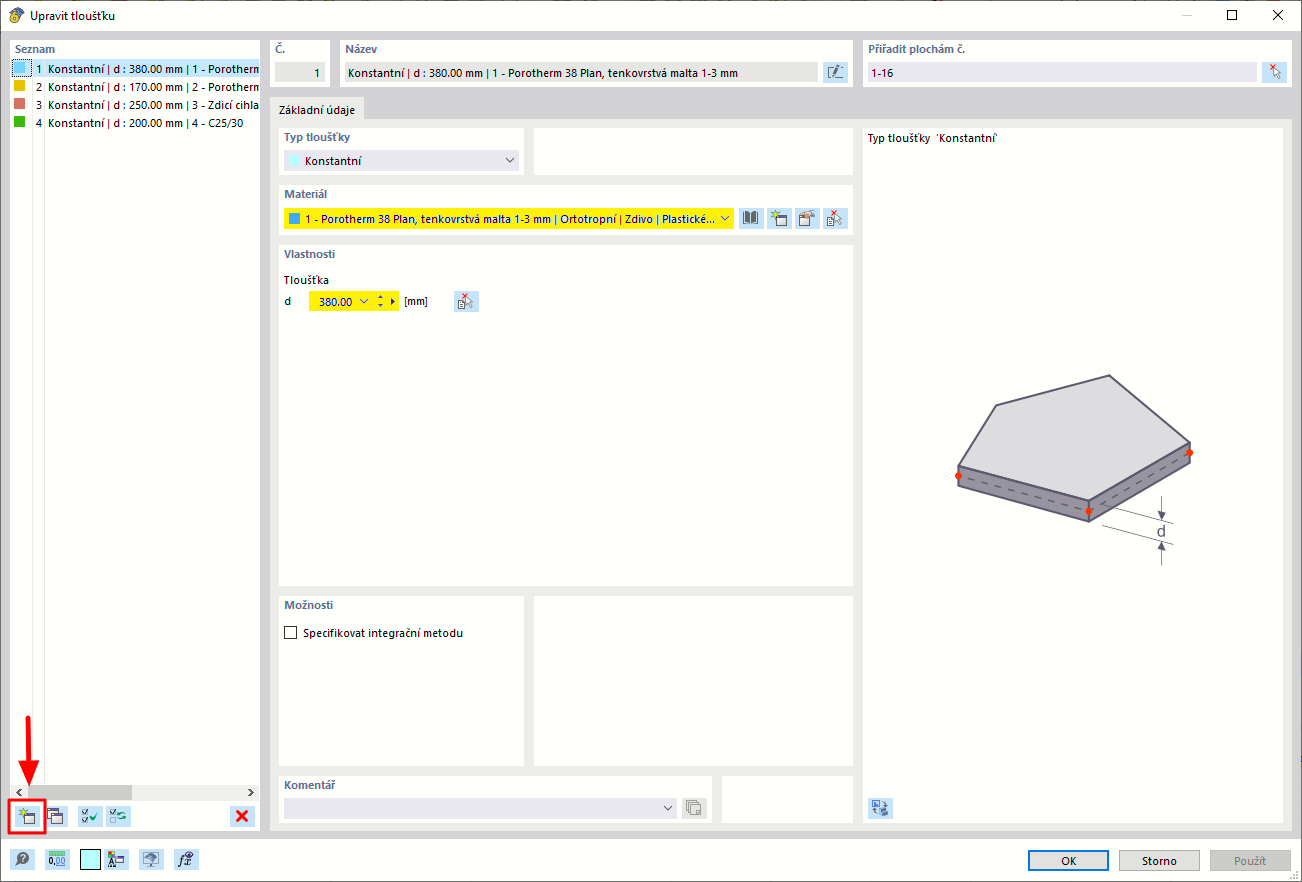Enable Specifikovat integrační metodu
Viewport: 1302px width, 882px height.
click(291, 633)
